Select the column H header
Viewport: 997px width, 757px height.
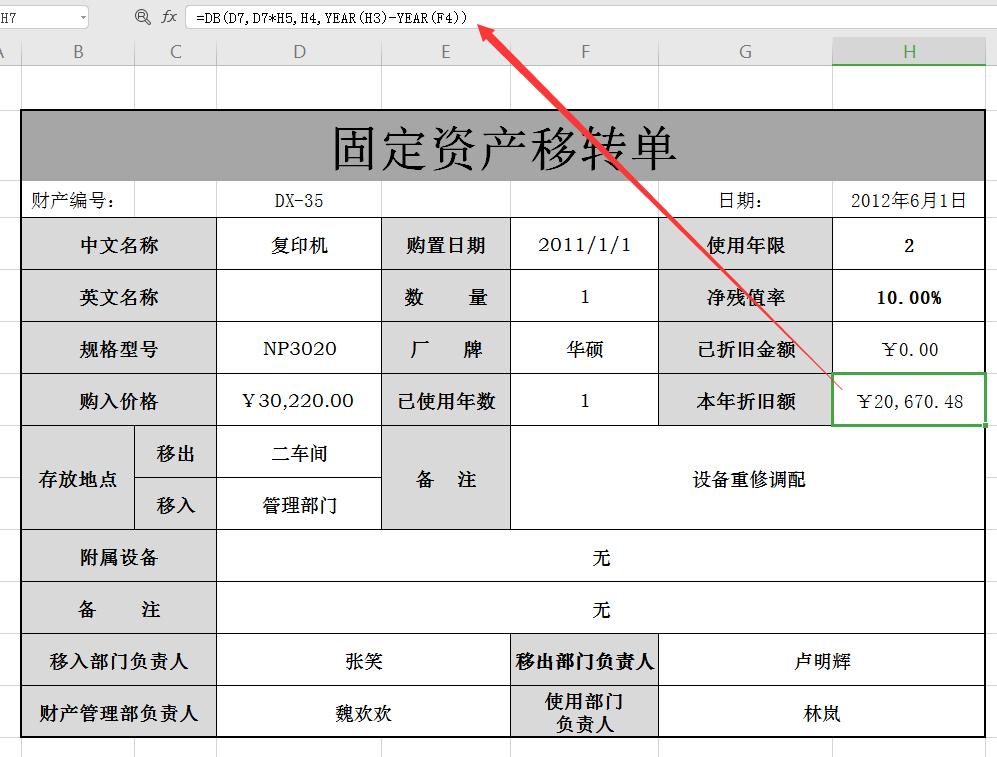tap(908, 50)
